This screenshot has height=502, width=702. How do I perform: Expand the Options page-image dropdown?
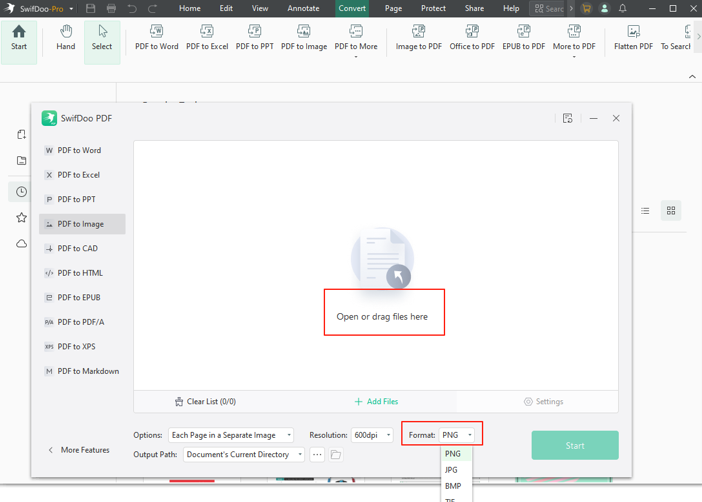(231, 435)
